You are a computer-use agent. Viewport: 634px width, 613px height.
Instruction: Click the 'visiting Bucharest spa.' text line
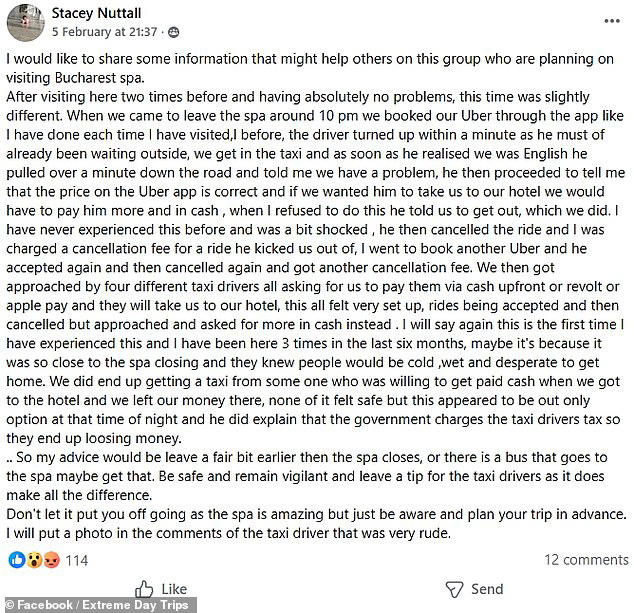[75, 78]
